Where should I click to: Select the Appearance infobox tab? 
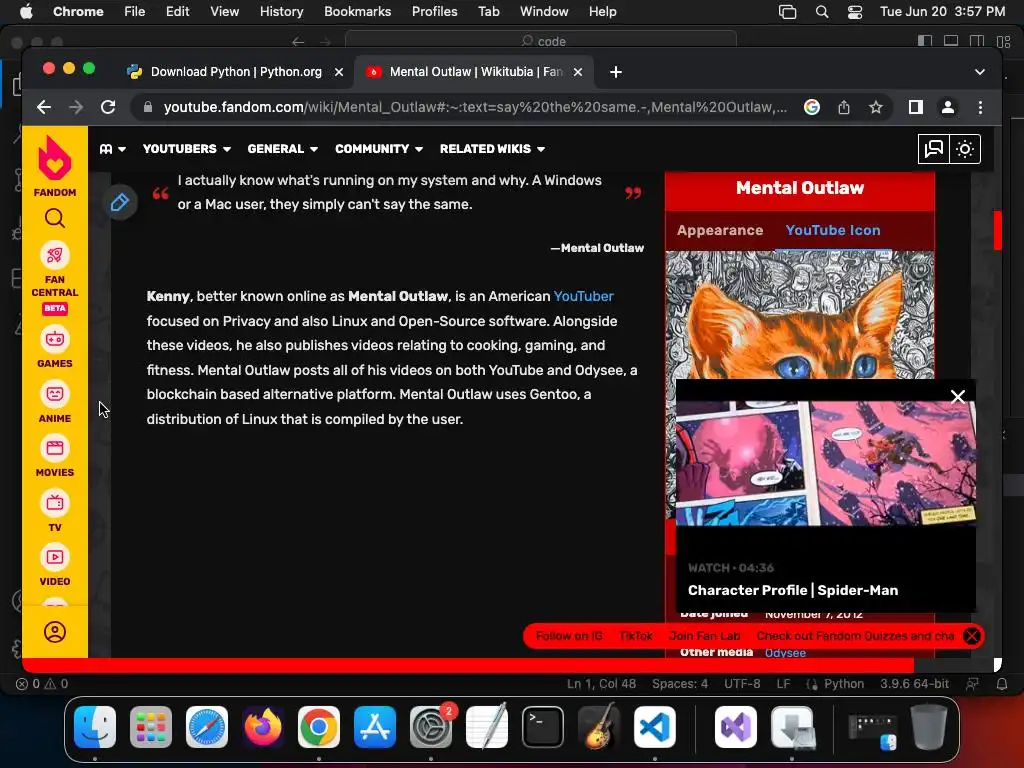point(720,230)
